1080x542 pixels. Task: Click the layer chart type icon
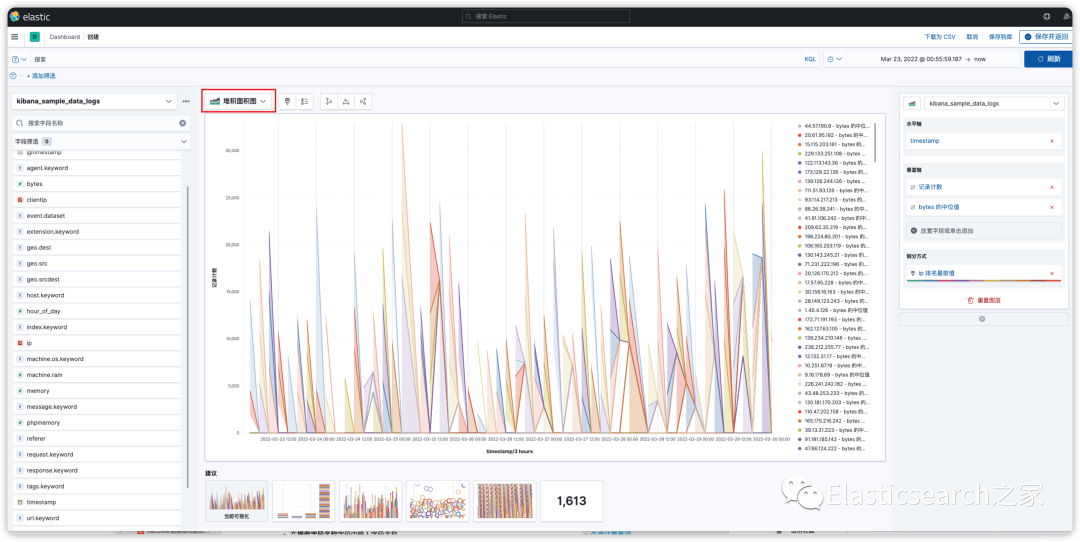(x=913, y=103)
